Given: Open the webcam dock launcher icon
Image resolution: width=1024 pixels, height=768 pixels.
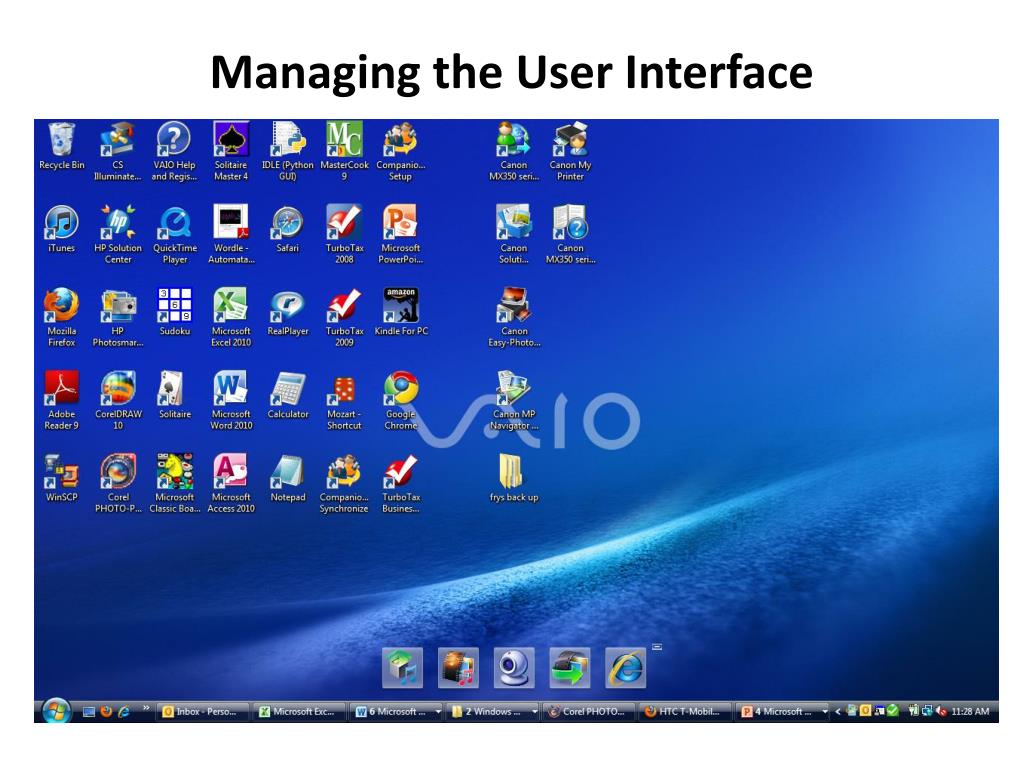Looking at the screenshot, I should 514,667.
